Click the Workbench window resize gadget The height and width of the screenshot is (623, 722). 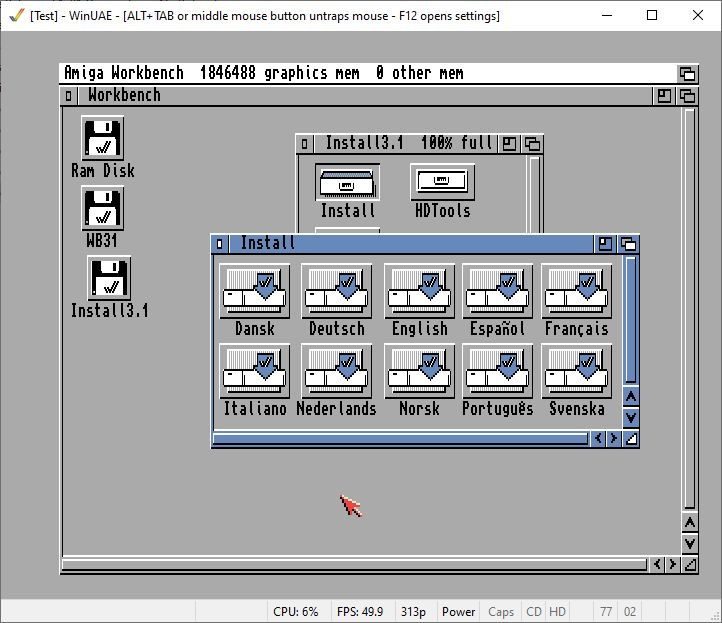[x=690, y=565]
